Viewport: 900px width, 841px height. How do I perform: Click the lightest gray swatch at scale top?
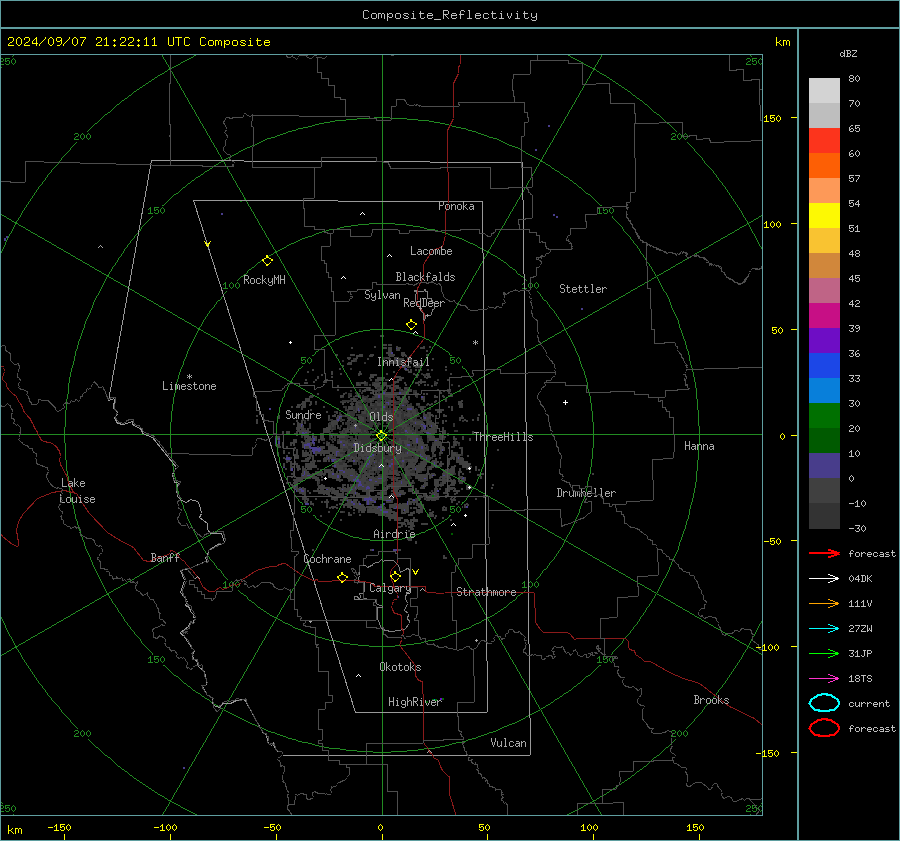(824, 91)
